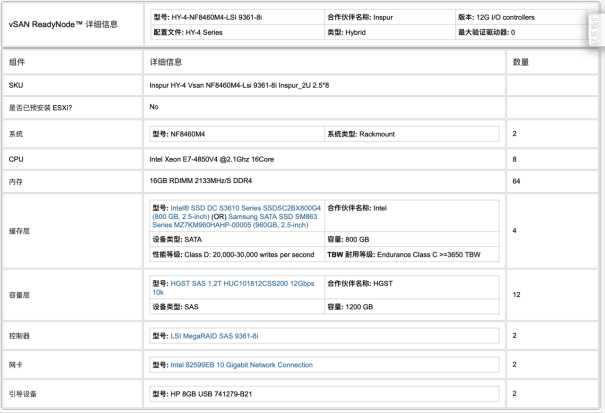Select the SKU row label
605x413 pixels.
tap(16, 85)
